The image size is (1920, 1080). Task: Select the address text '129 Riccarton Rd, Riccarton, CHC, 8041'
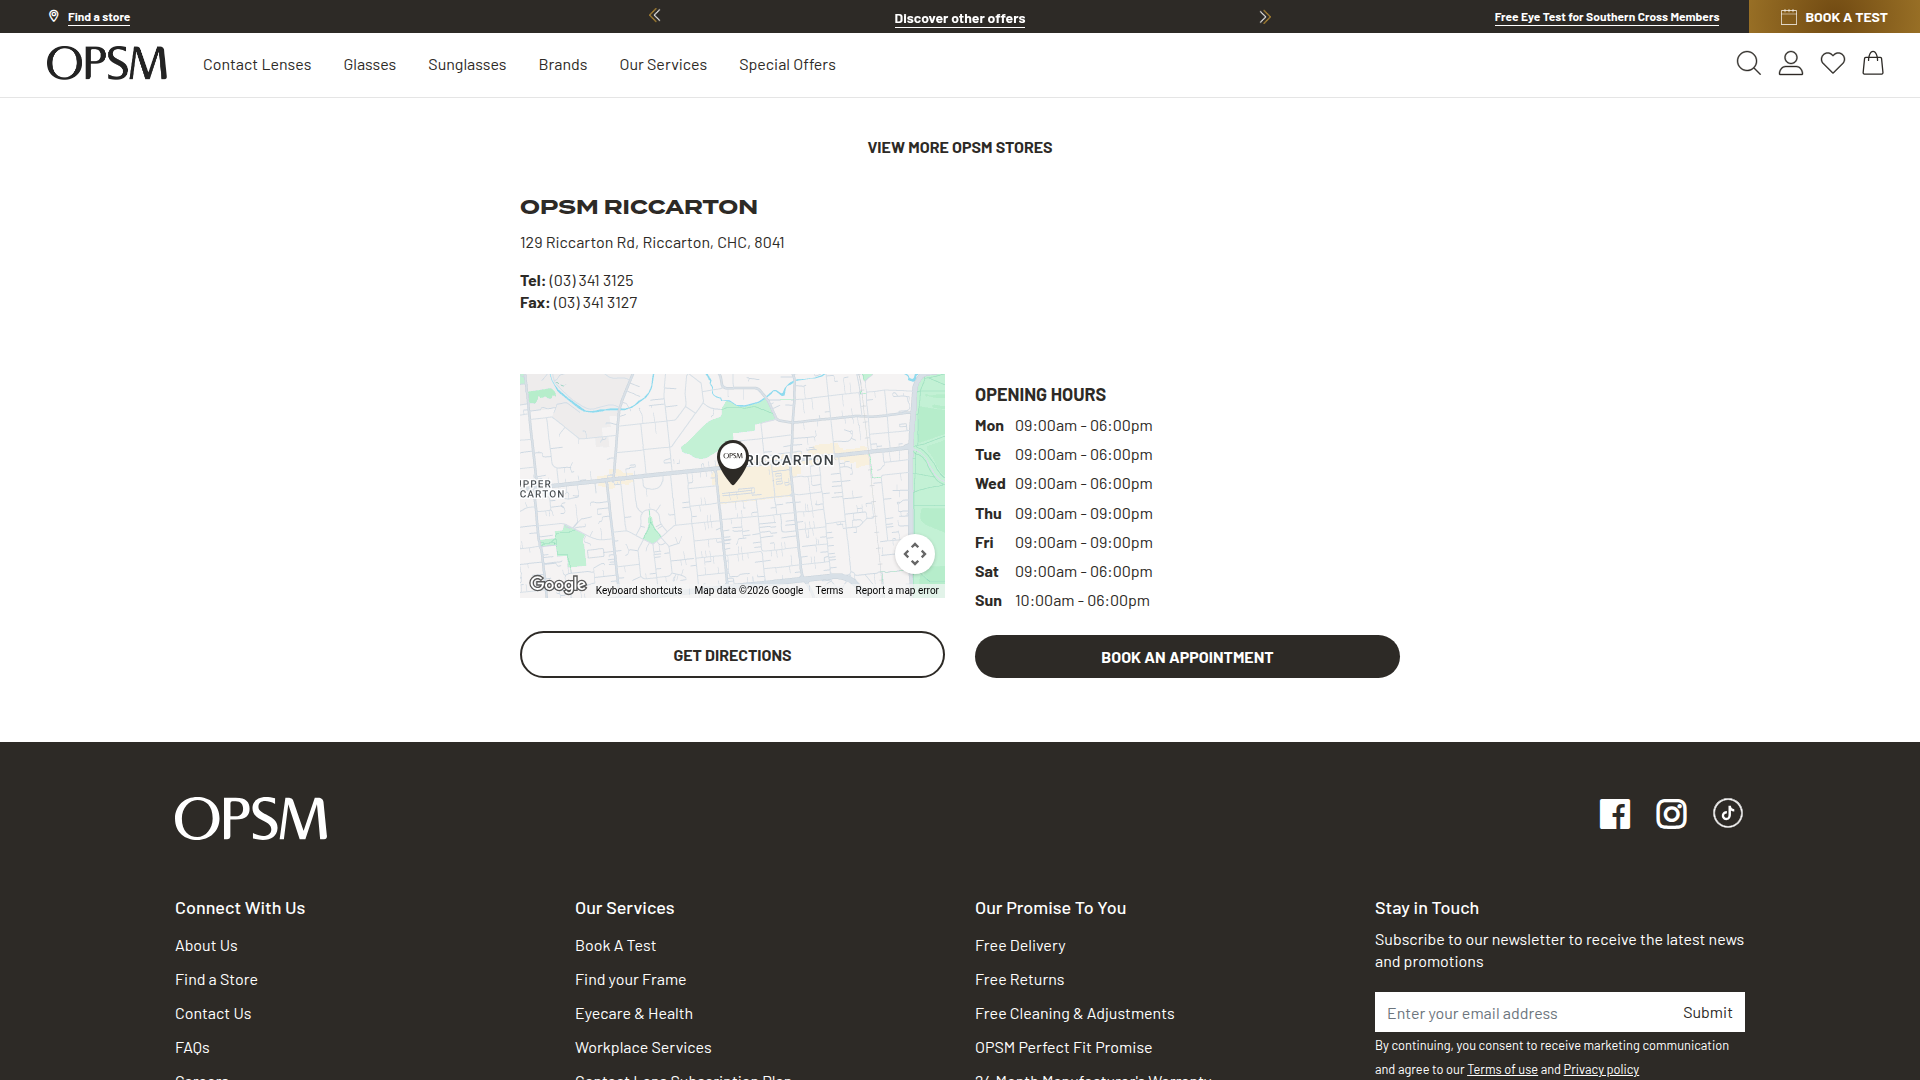click(652, 243)
